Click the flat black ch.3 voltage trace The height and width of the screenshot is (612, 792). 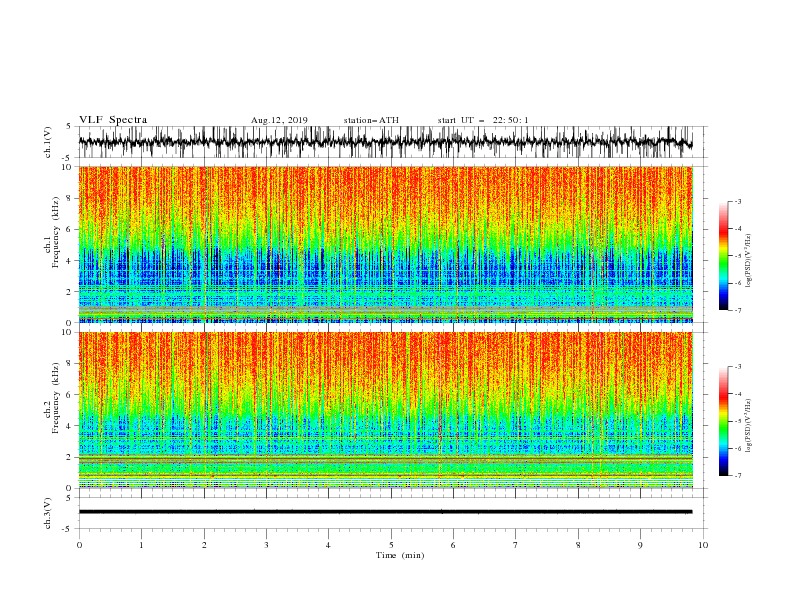point(385,512)
